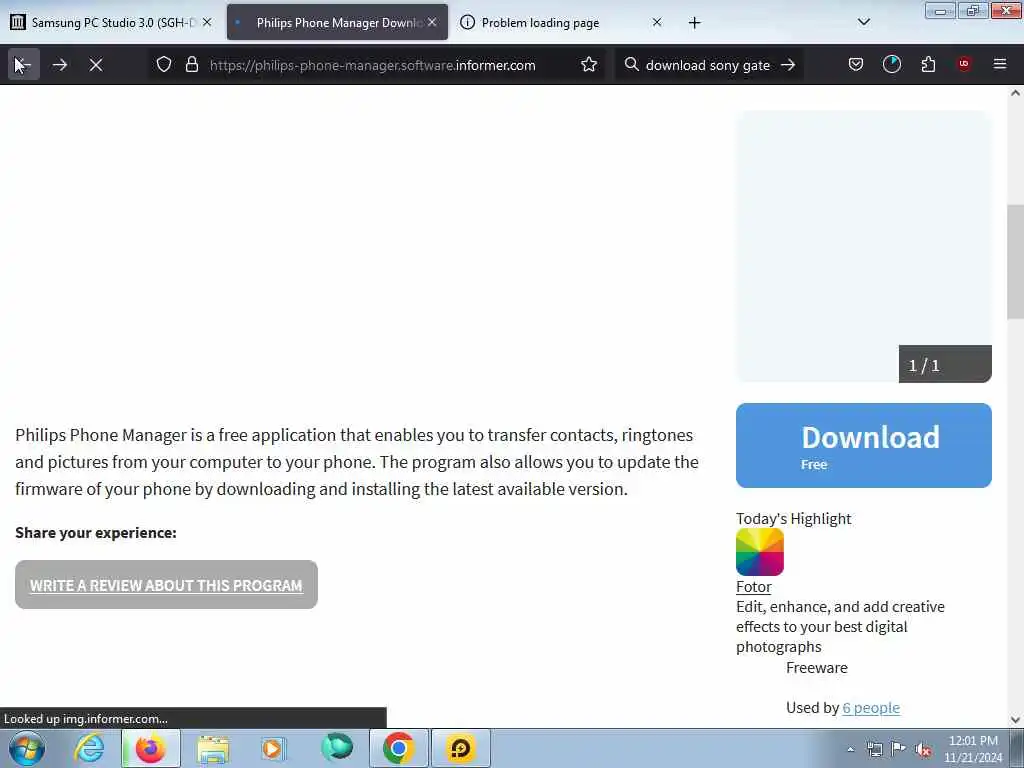Open Google Chrome from taskbar

coord(398,748)
